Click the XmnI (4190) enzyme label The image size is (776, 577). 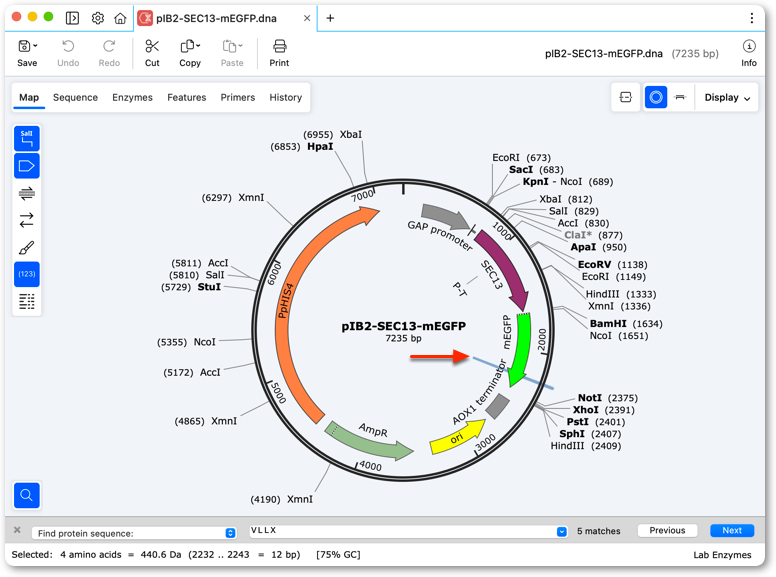(282, 499)
